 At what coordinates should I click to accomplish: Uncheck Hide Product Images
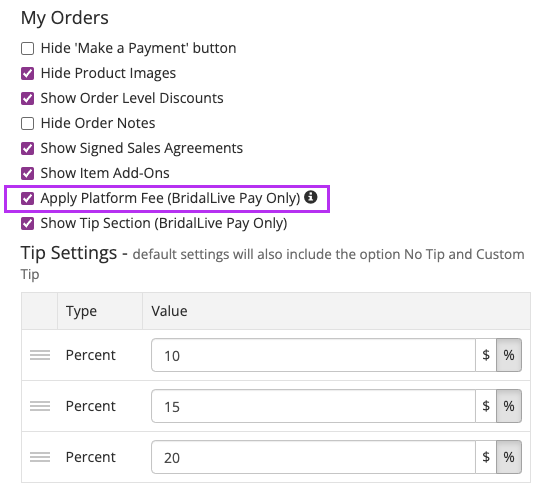click(28, 74)
